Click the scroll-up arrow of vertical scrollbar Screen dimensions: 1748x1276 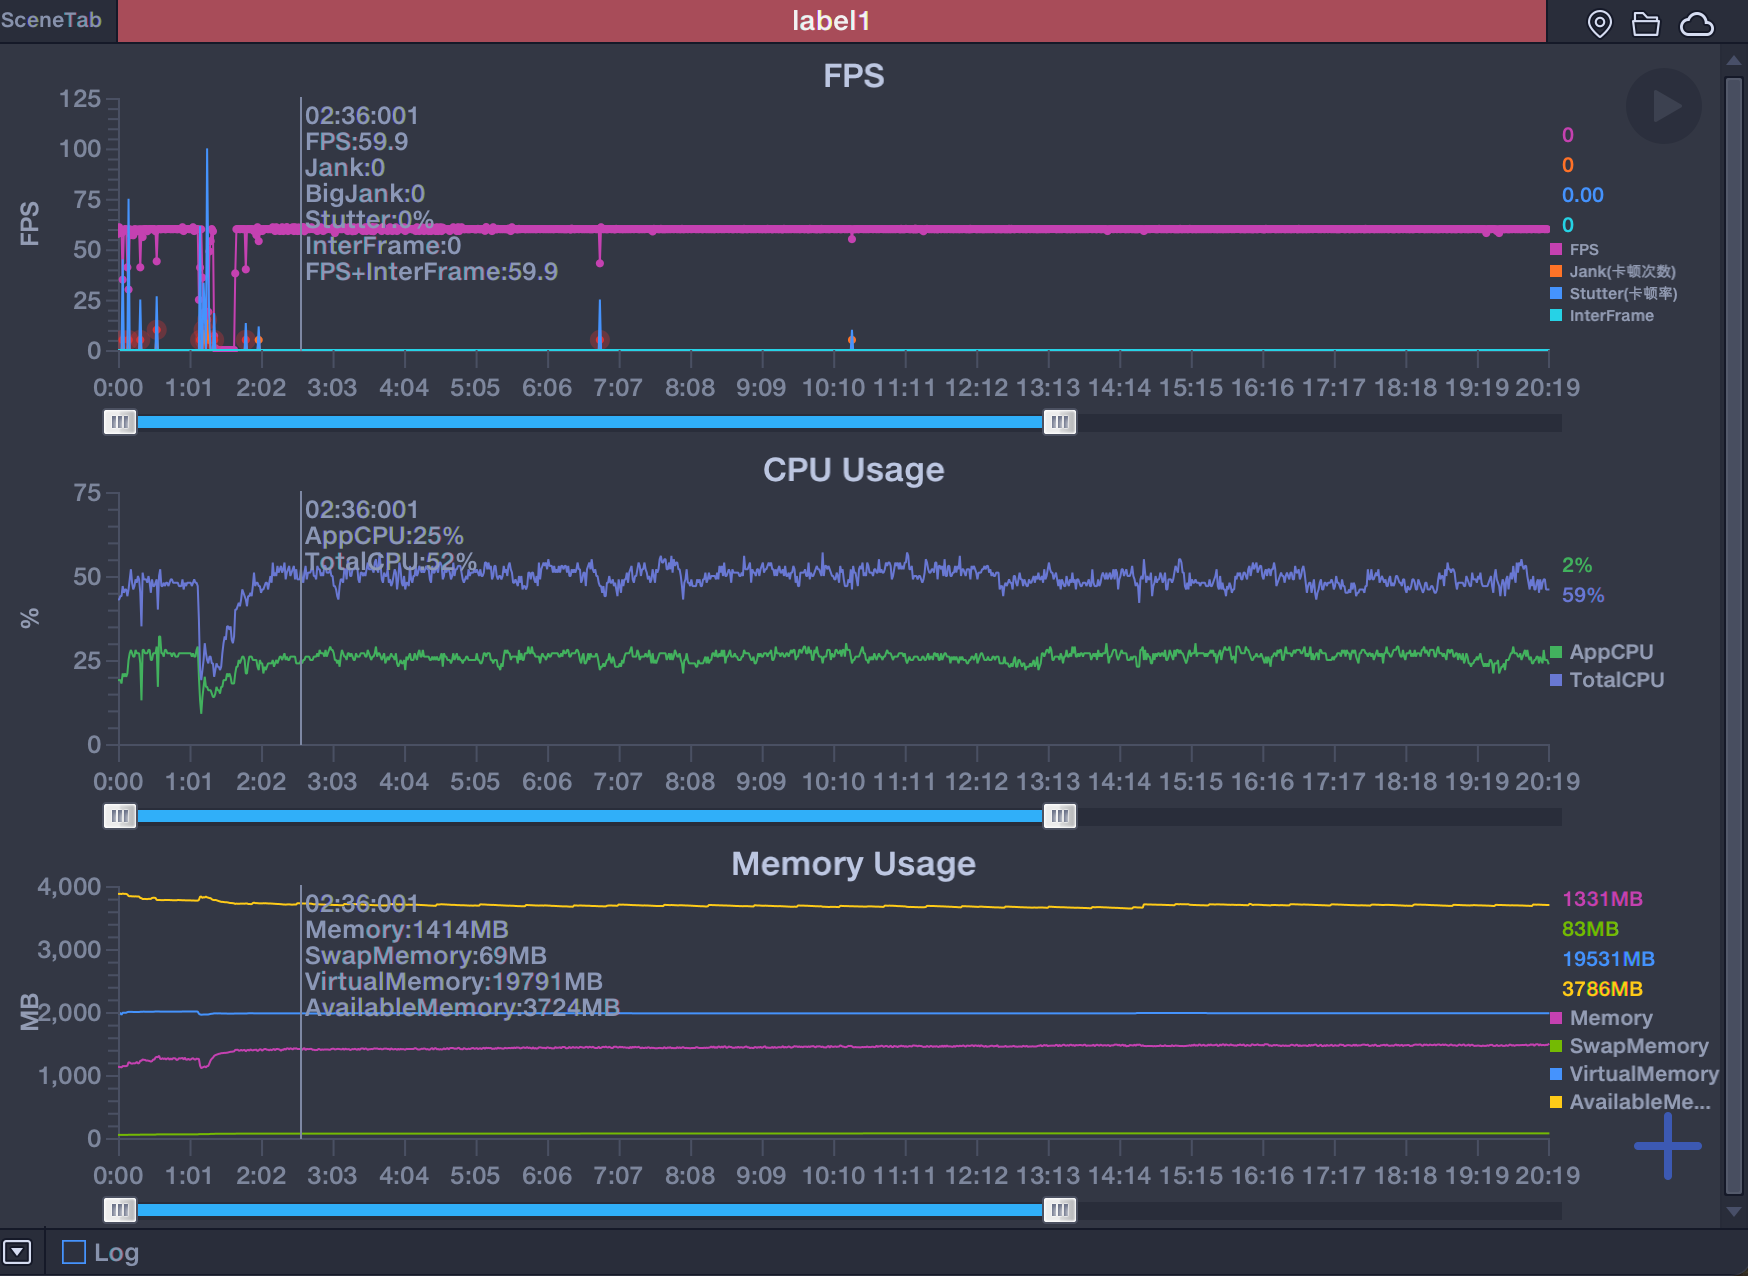point(1734,61)
